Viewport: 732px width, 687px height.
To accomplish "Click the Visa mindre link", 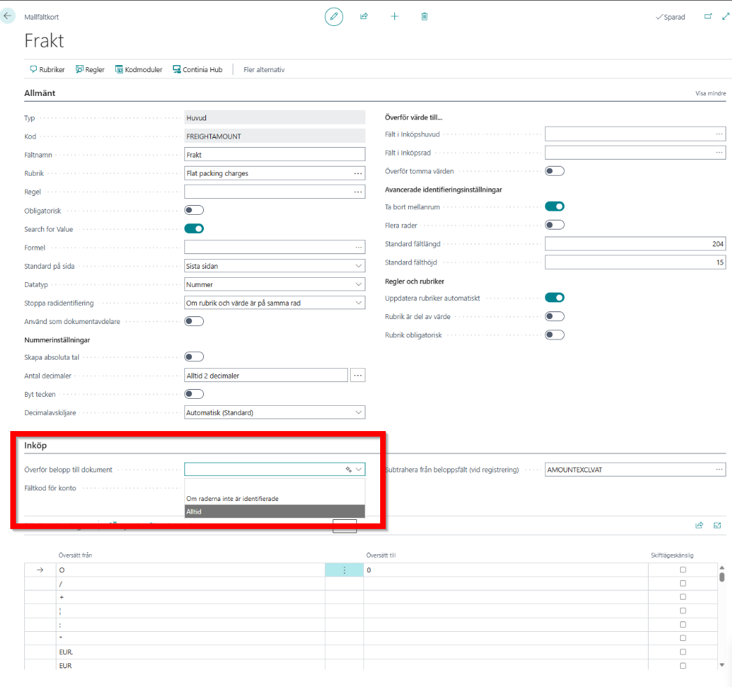I will pyautogui.click(x=709, y=93).
